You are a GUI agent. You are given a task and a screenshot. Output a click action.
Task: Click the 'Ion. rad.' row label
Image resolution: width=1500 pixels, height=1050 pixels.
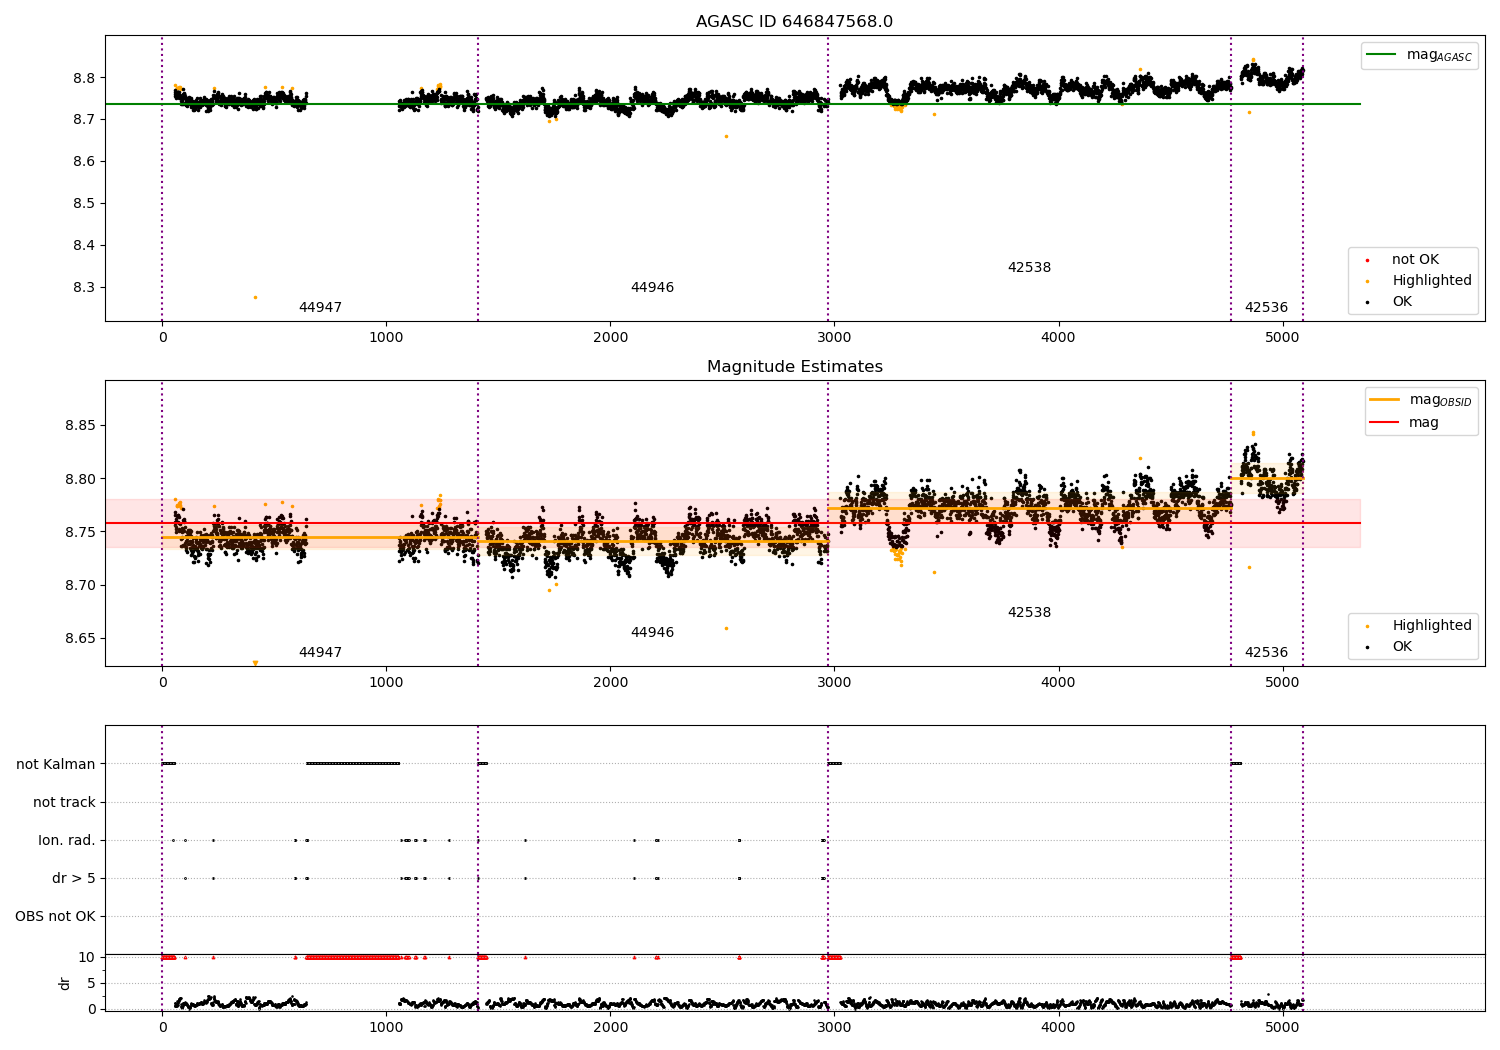(67, 840)
